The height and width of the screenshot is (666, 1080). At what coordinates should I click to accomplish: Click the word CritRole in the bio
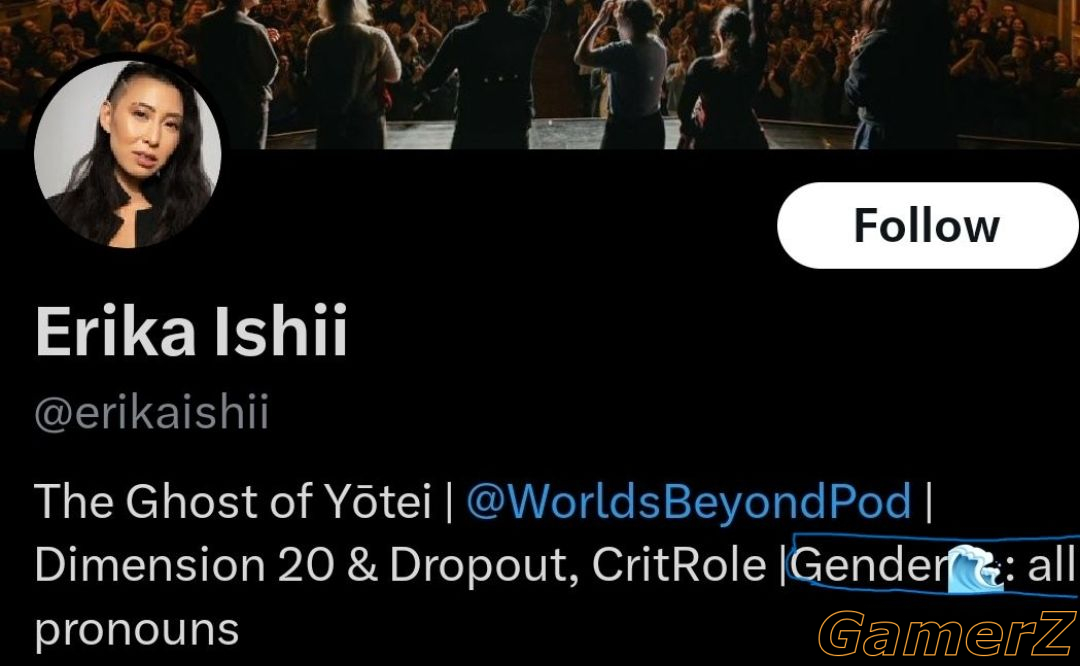(678, 565)
